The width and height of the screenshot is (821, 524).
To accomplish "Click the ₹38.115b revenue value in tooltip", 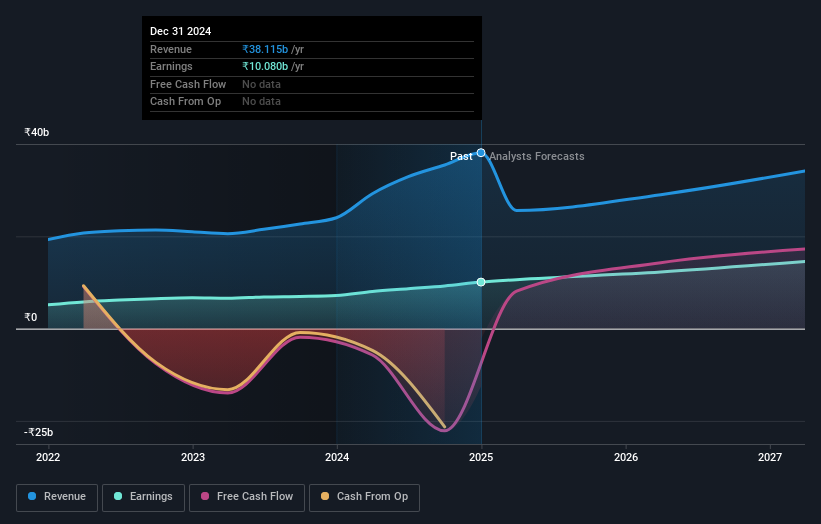I will coord(265,49).
